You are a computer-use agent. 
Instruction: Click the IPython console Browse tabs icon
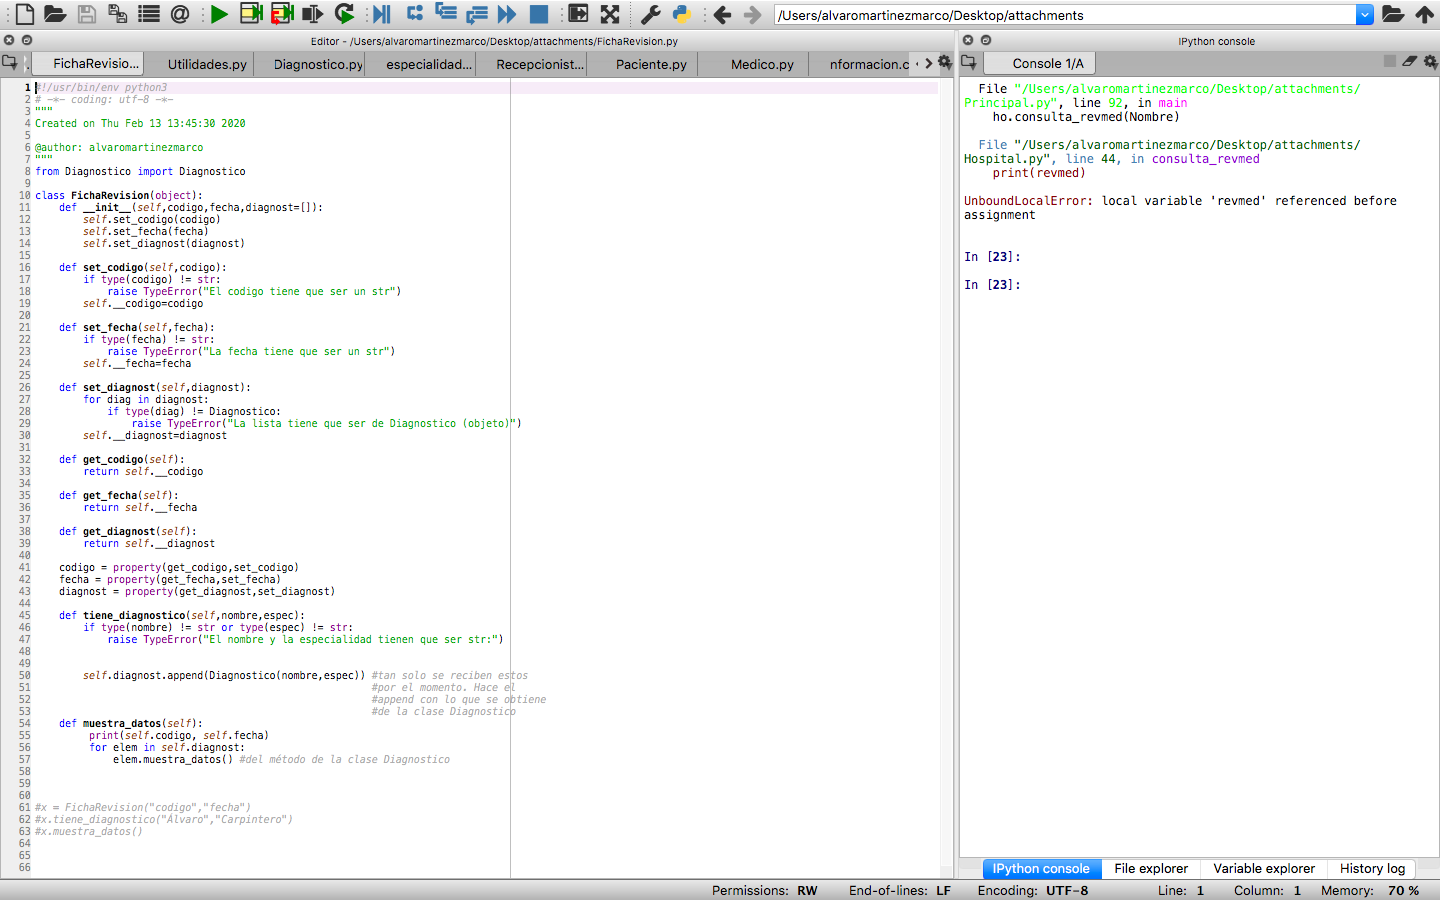[x=968, y=62]
